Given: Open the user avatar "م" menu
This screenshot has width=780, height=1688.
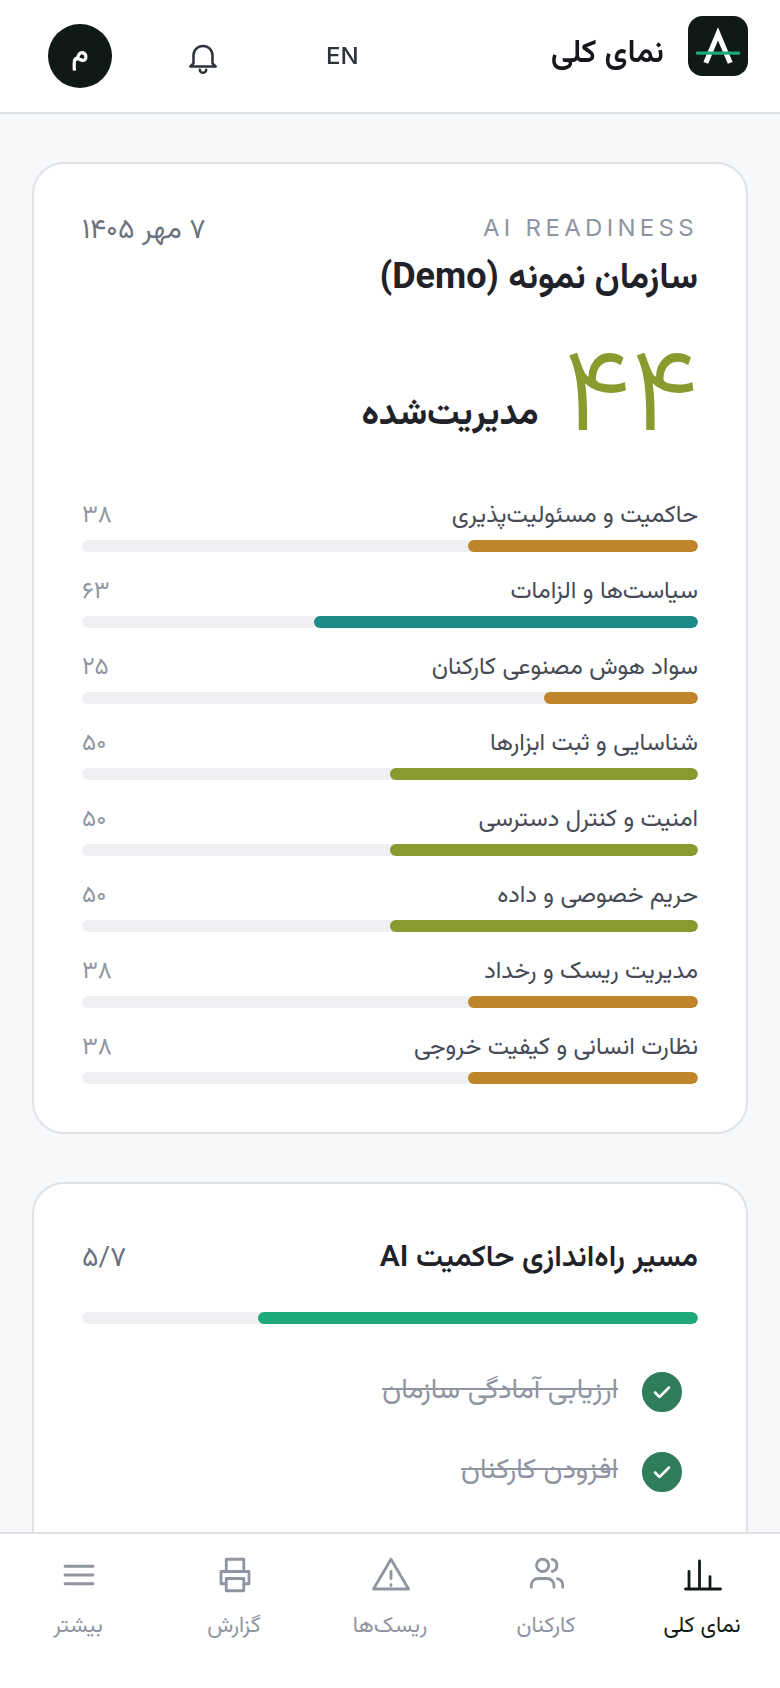Looking at the screenshot, I should point(80,56).
